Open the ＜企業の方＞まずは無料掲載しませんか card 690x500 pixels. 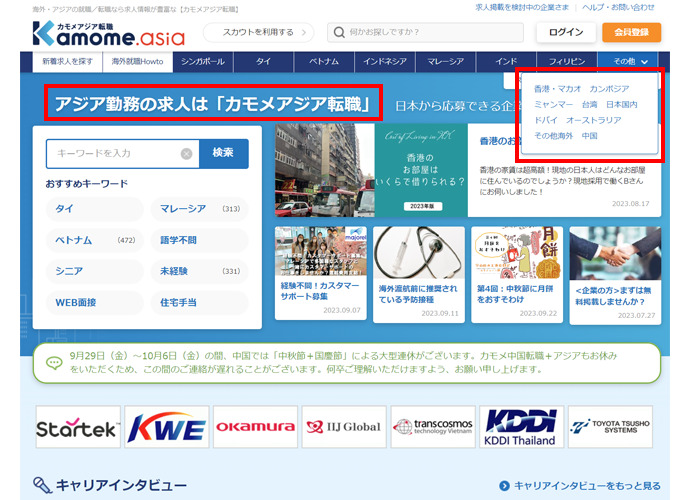(x=615, y=276)
